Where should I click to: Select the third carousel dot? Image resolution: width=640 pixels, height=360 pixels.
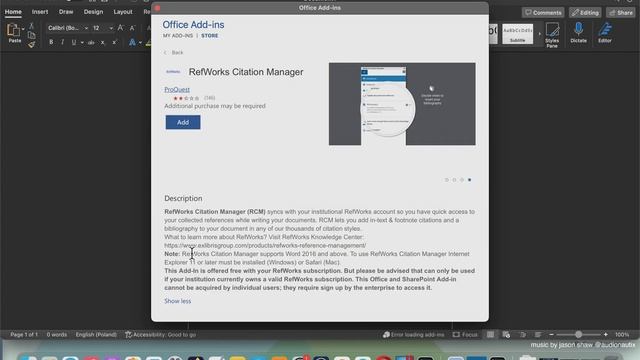point(462,180)
